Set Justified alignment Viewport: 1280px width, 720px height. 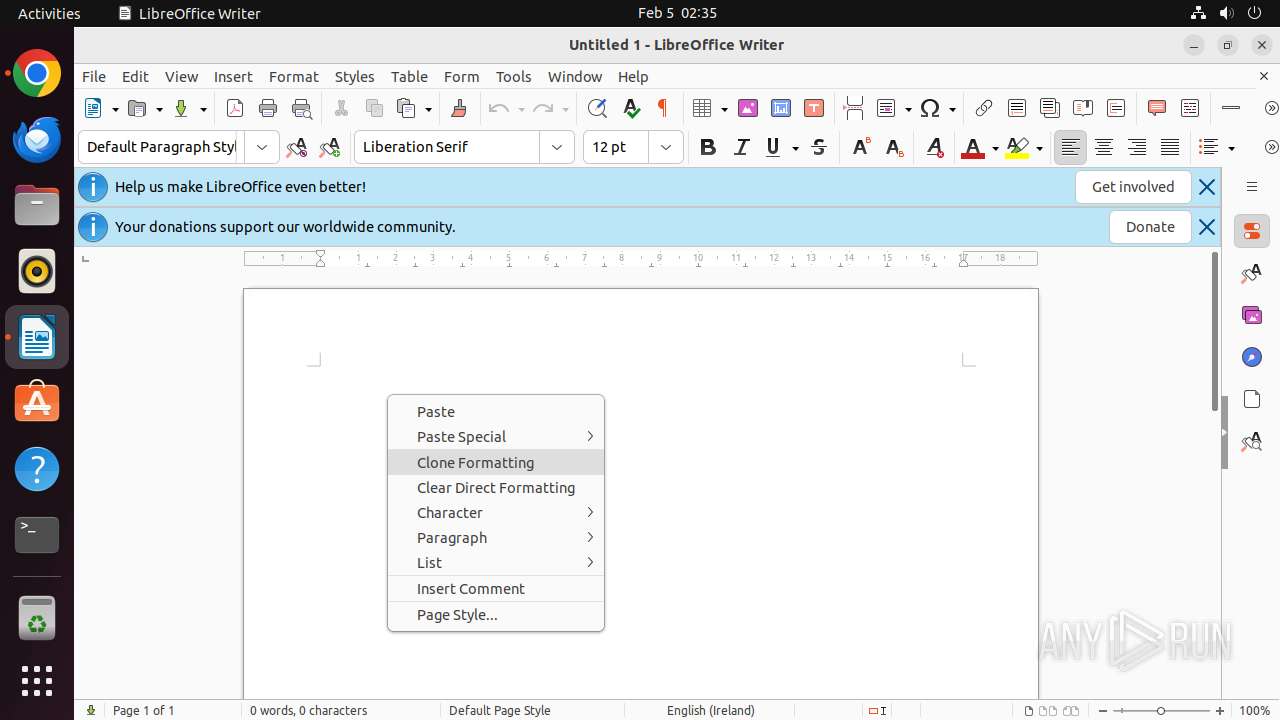click(1170, 147)
